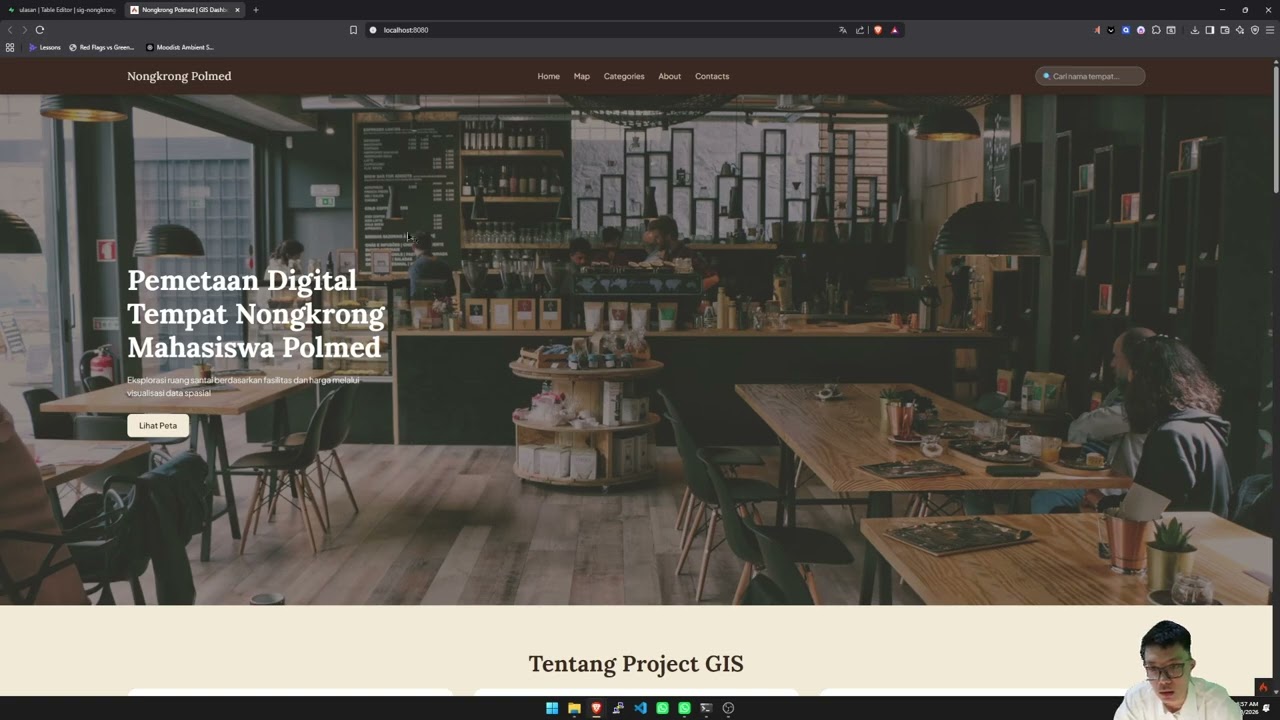Click the Pemetaan Digital hero headline
Image resolution: width=1280 pixels, height=720 pixels.
(256, 313)
